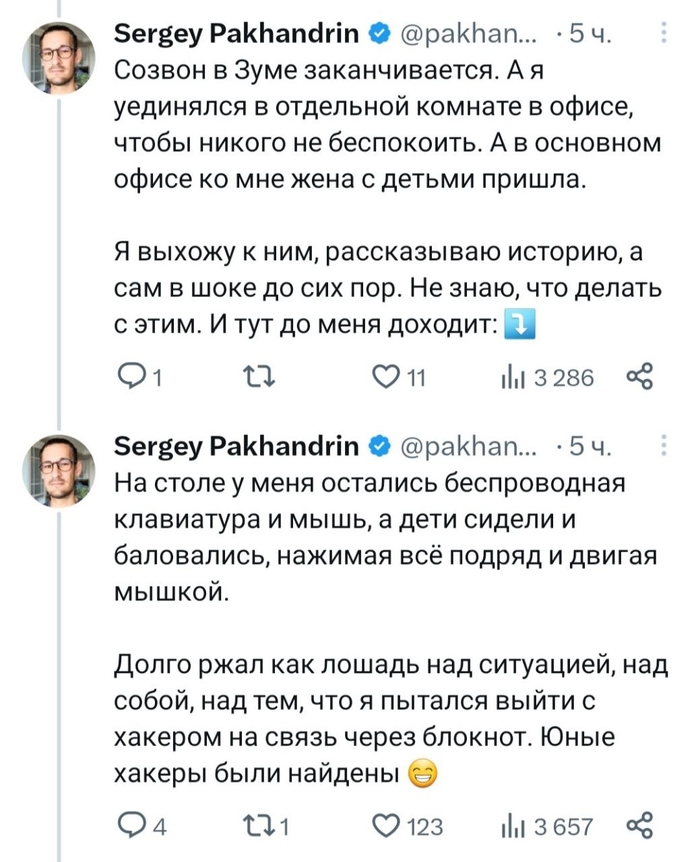This screenshot has height=862, width=700.
Task: Like the first tweet with 11 likes
Action: pyautogui.click(x=384, y=378)
